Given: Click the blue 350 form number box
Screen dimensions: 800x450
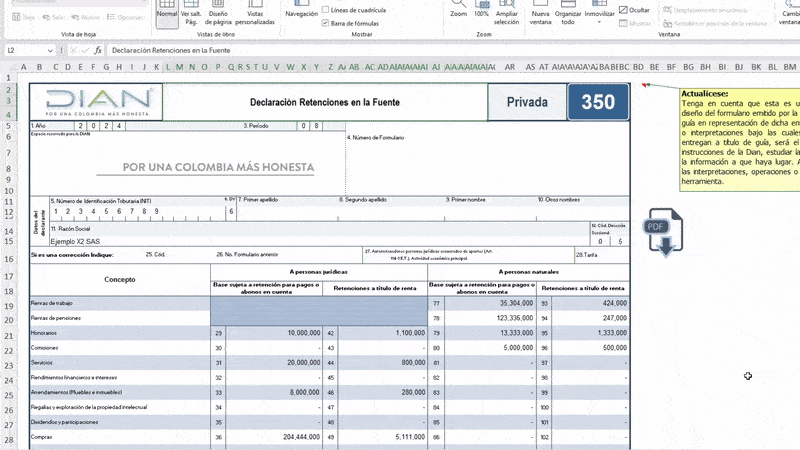Looking at the screenshot, I should [x=598, y=102].
